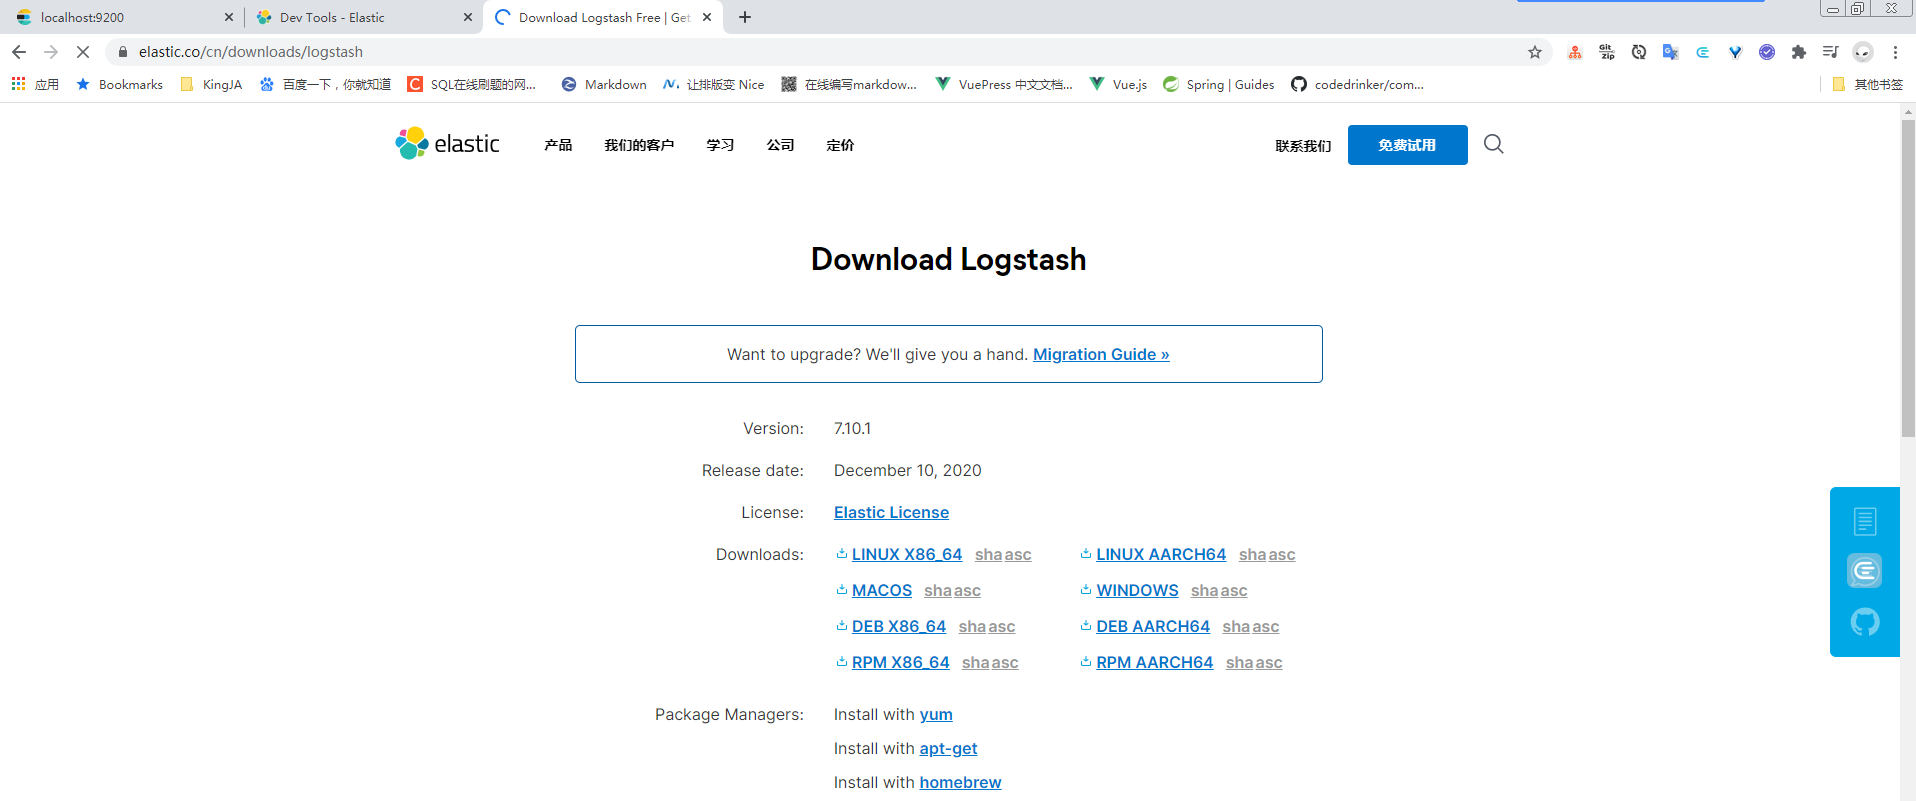Open the 我们的客户 navigation menu

tap(639, 145)
